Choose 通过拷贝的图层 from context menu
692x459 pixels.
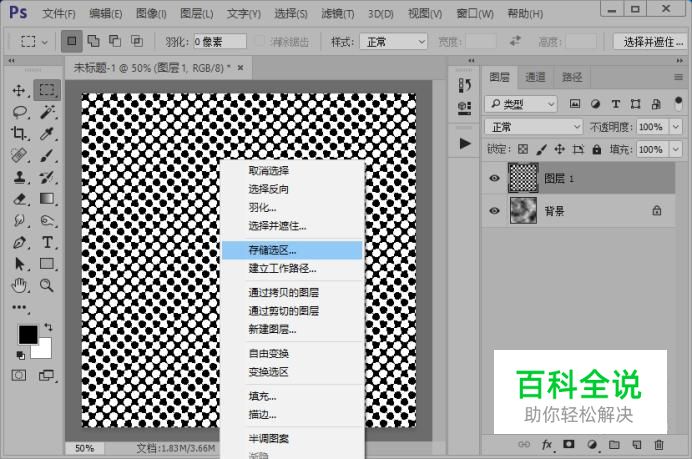pyautogui.click(x=292, y=293)
